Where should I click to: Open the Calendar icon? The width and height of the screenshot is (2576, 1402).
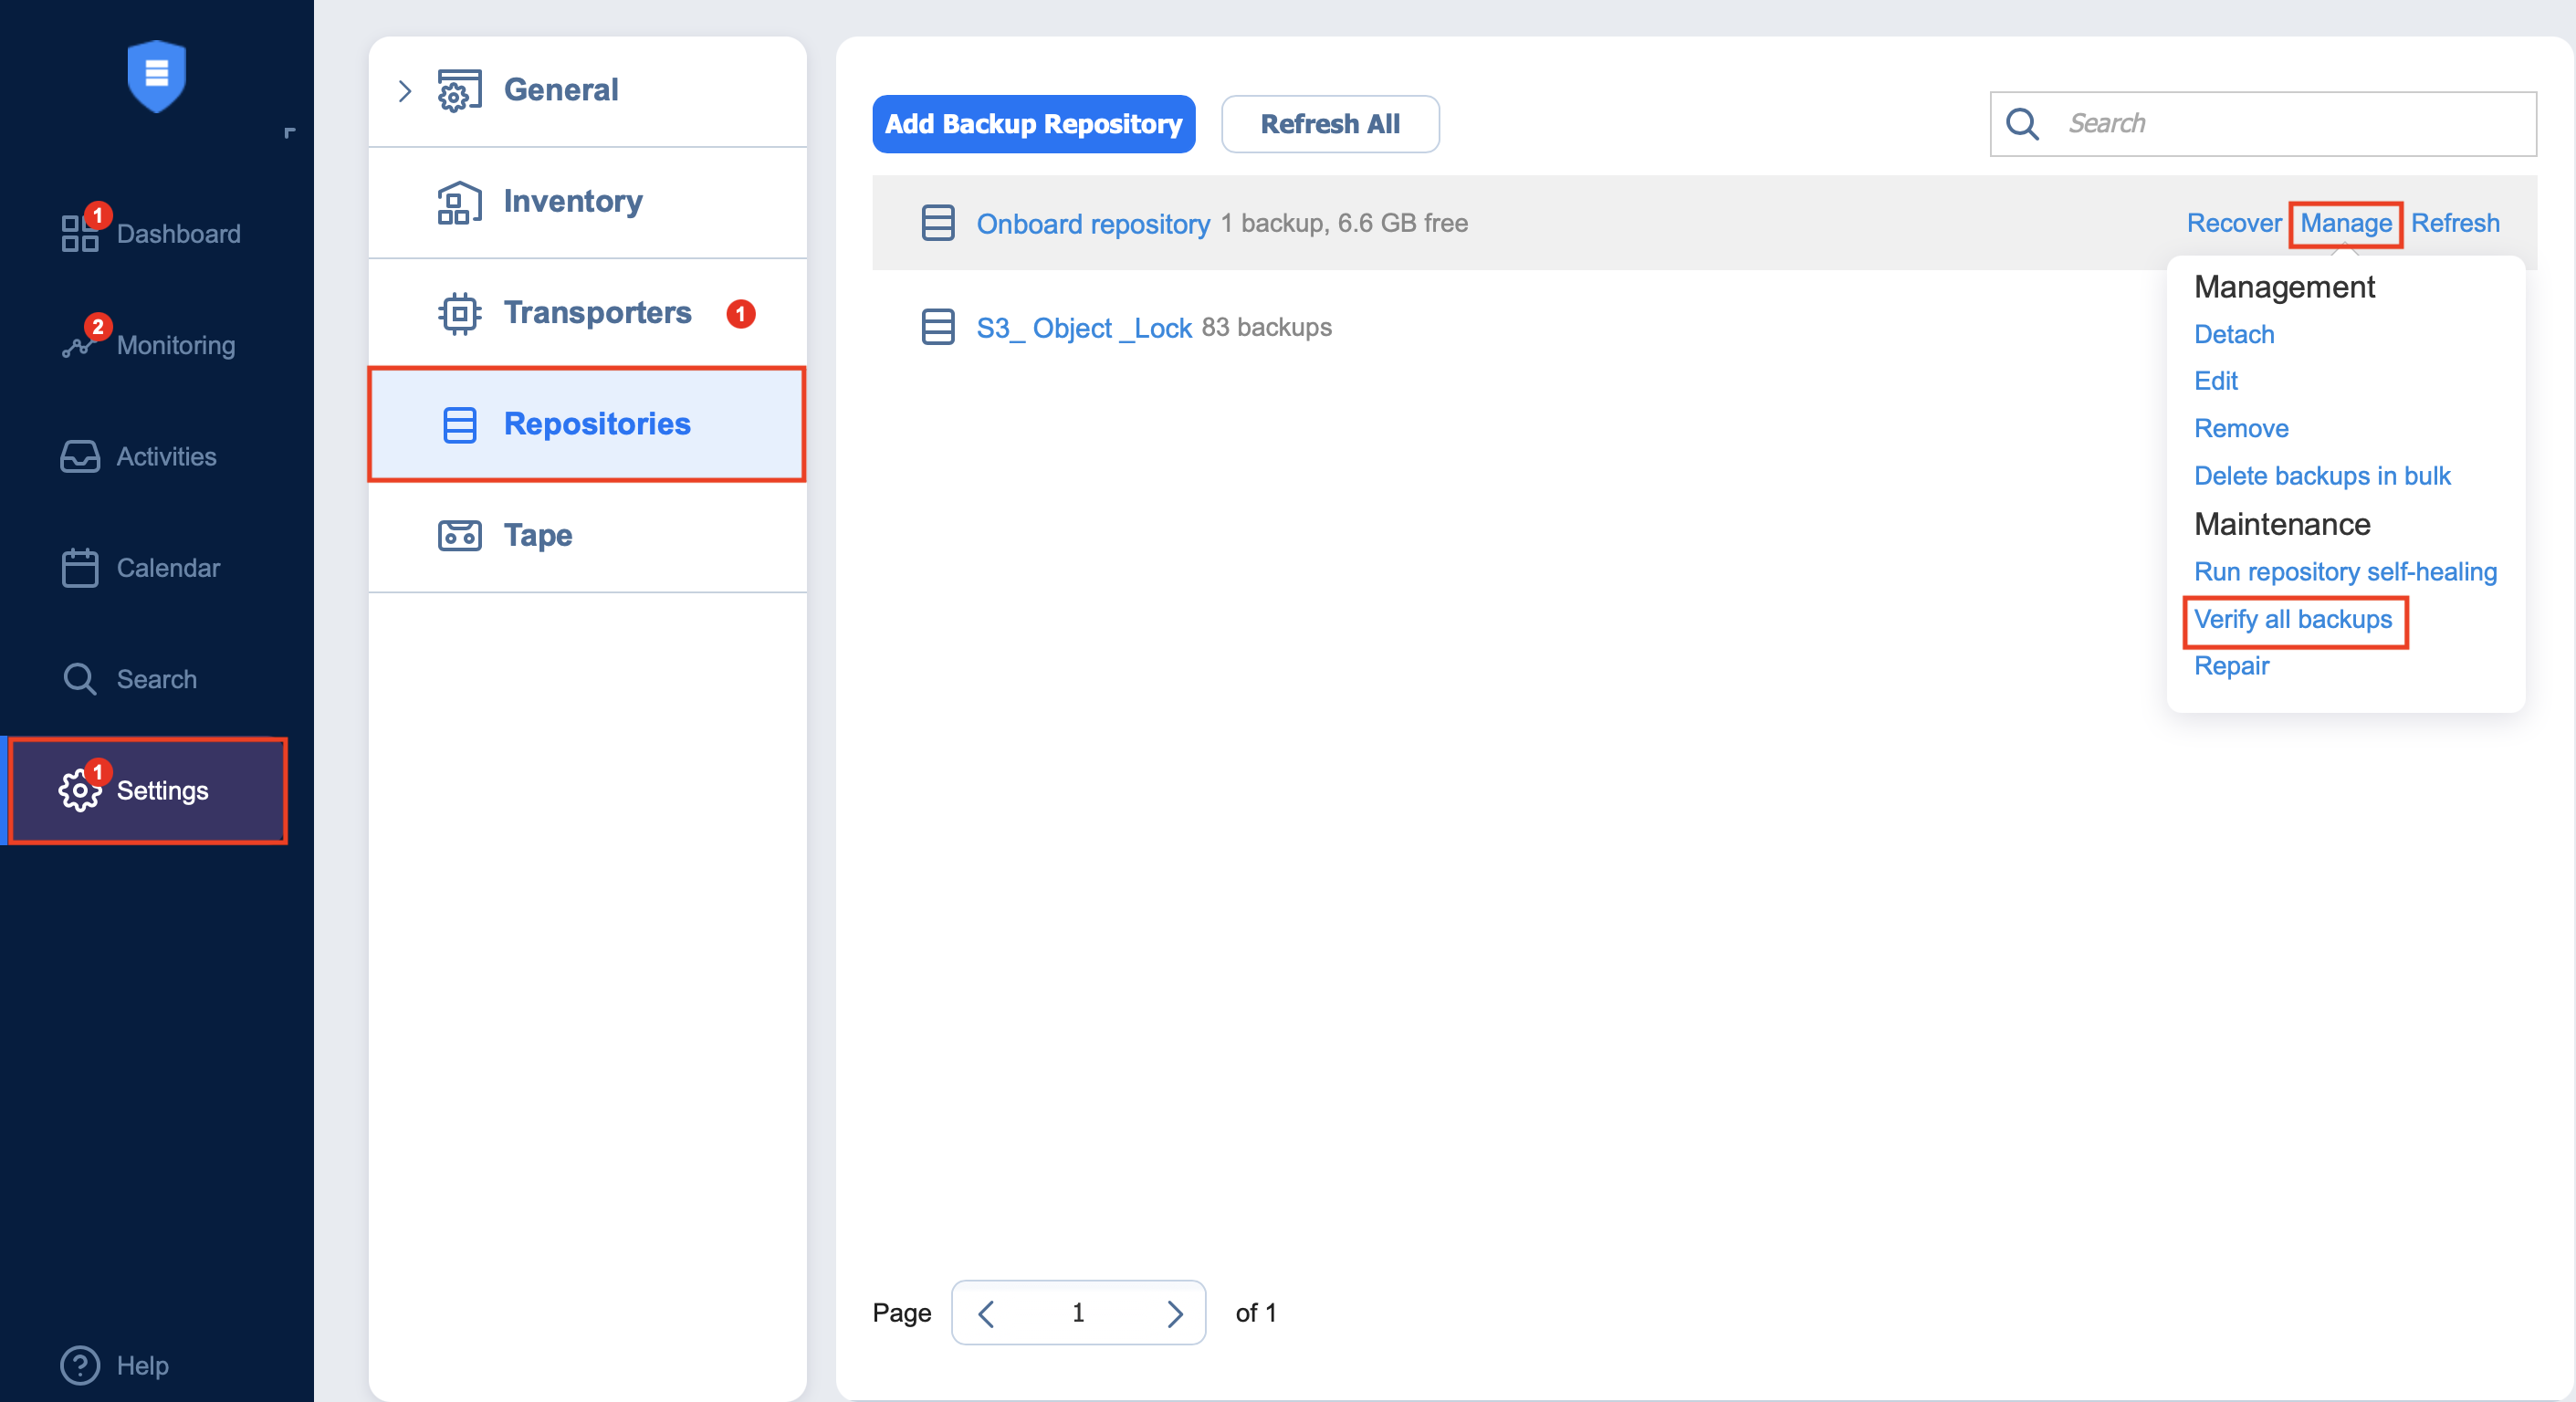80,568
